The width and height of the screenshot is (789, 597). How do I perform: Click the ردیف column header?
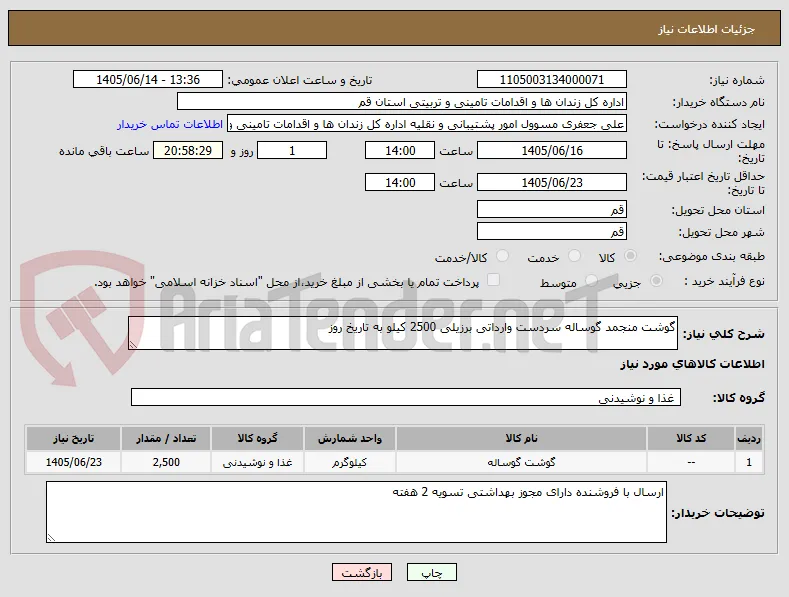tap(749, 438)
